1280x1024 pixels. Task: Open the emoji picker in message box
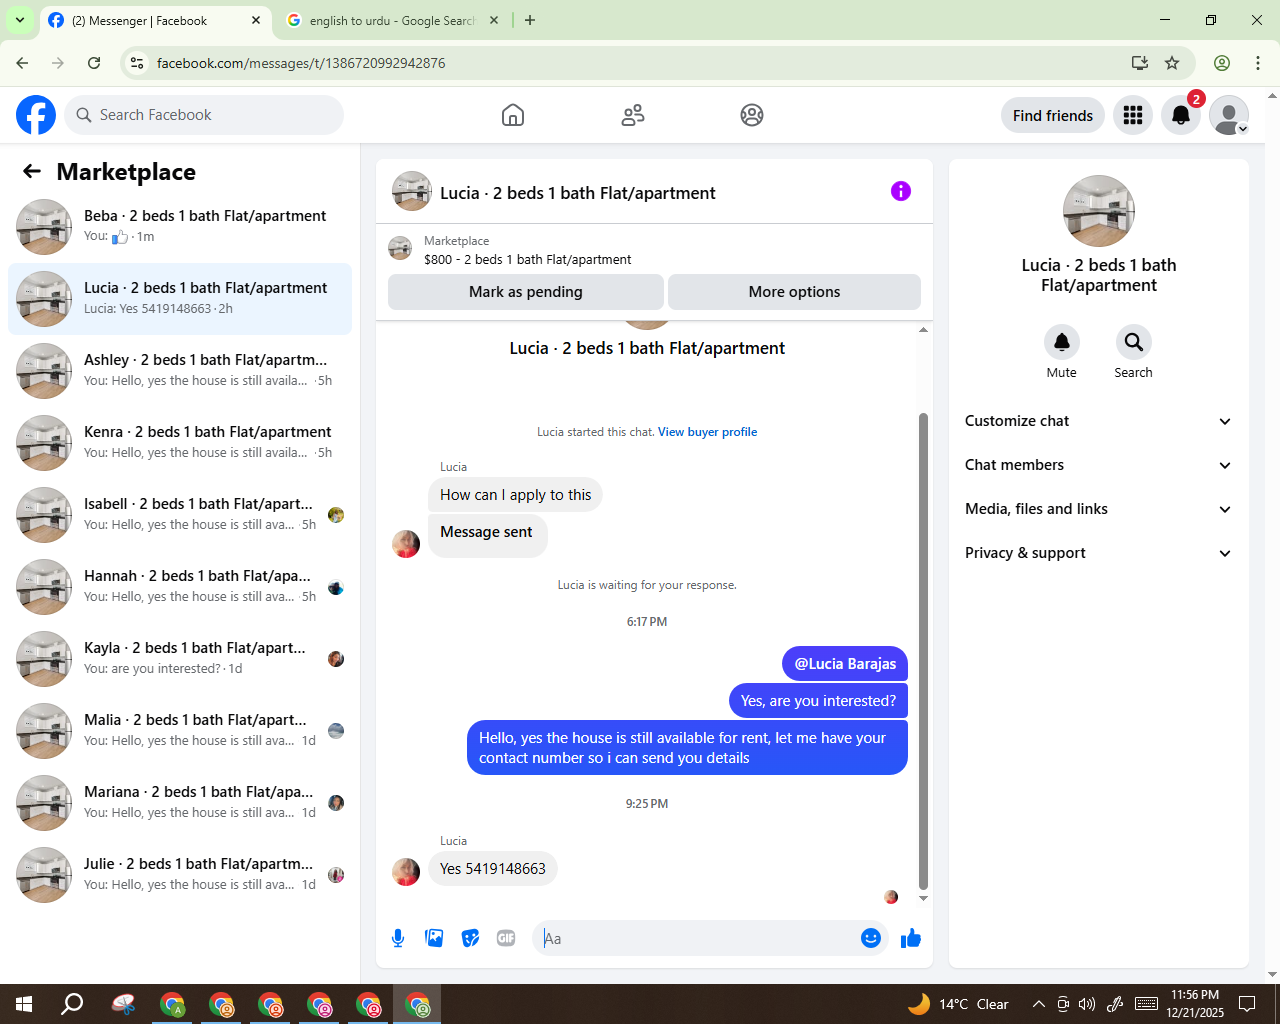click(x=871, y=938)
